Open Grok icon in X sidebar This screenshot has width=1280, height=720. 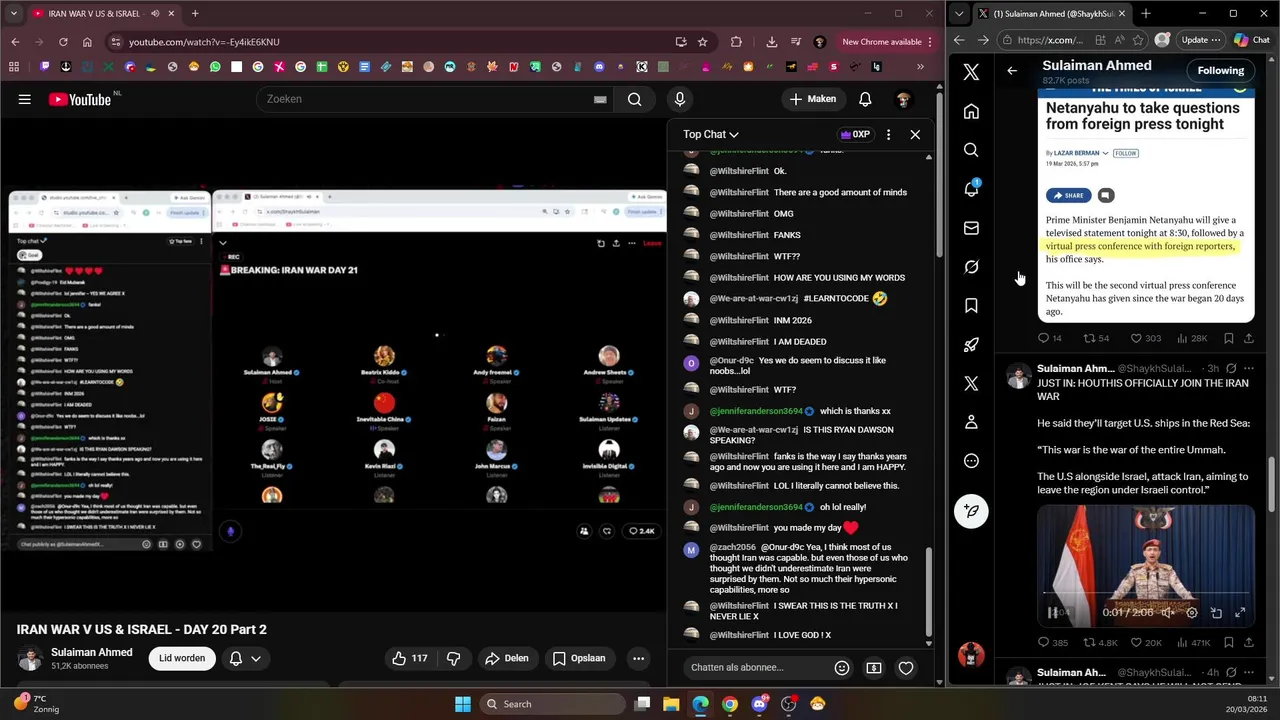pyautogui.click(x=971, y=267)
